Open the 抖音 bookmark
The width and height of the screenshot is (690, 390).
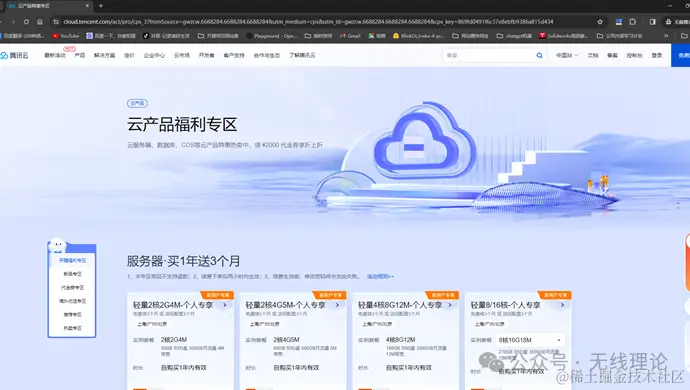(166, 36)
